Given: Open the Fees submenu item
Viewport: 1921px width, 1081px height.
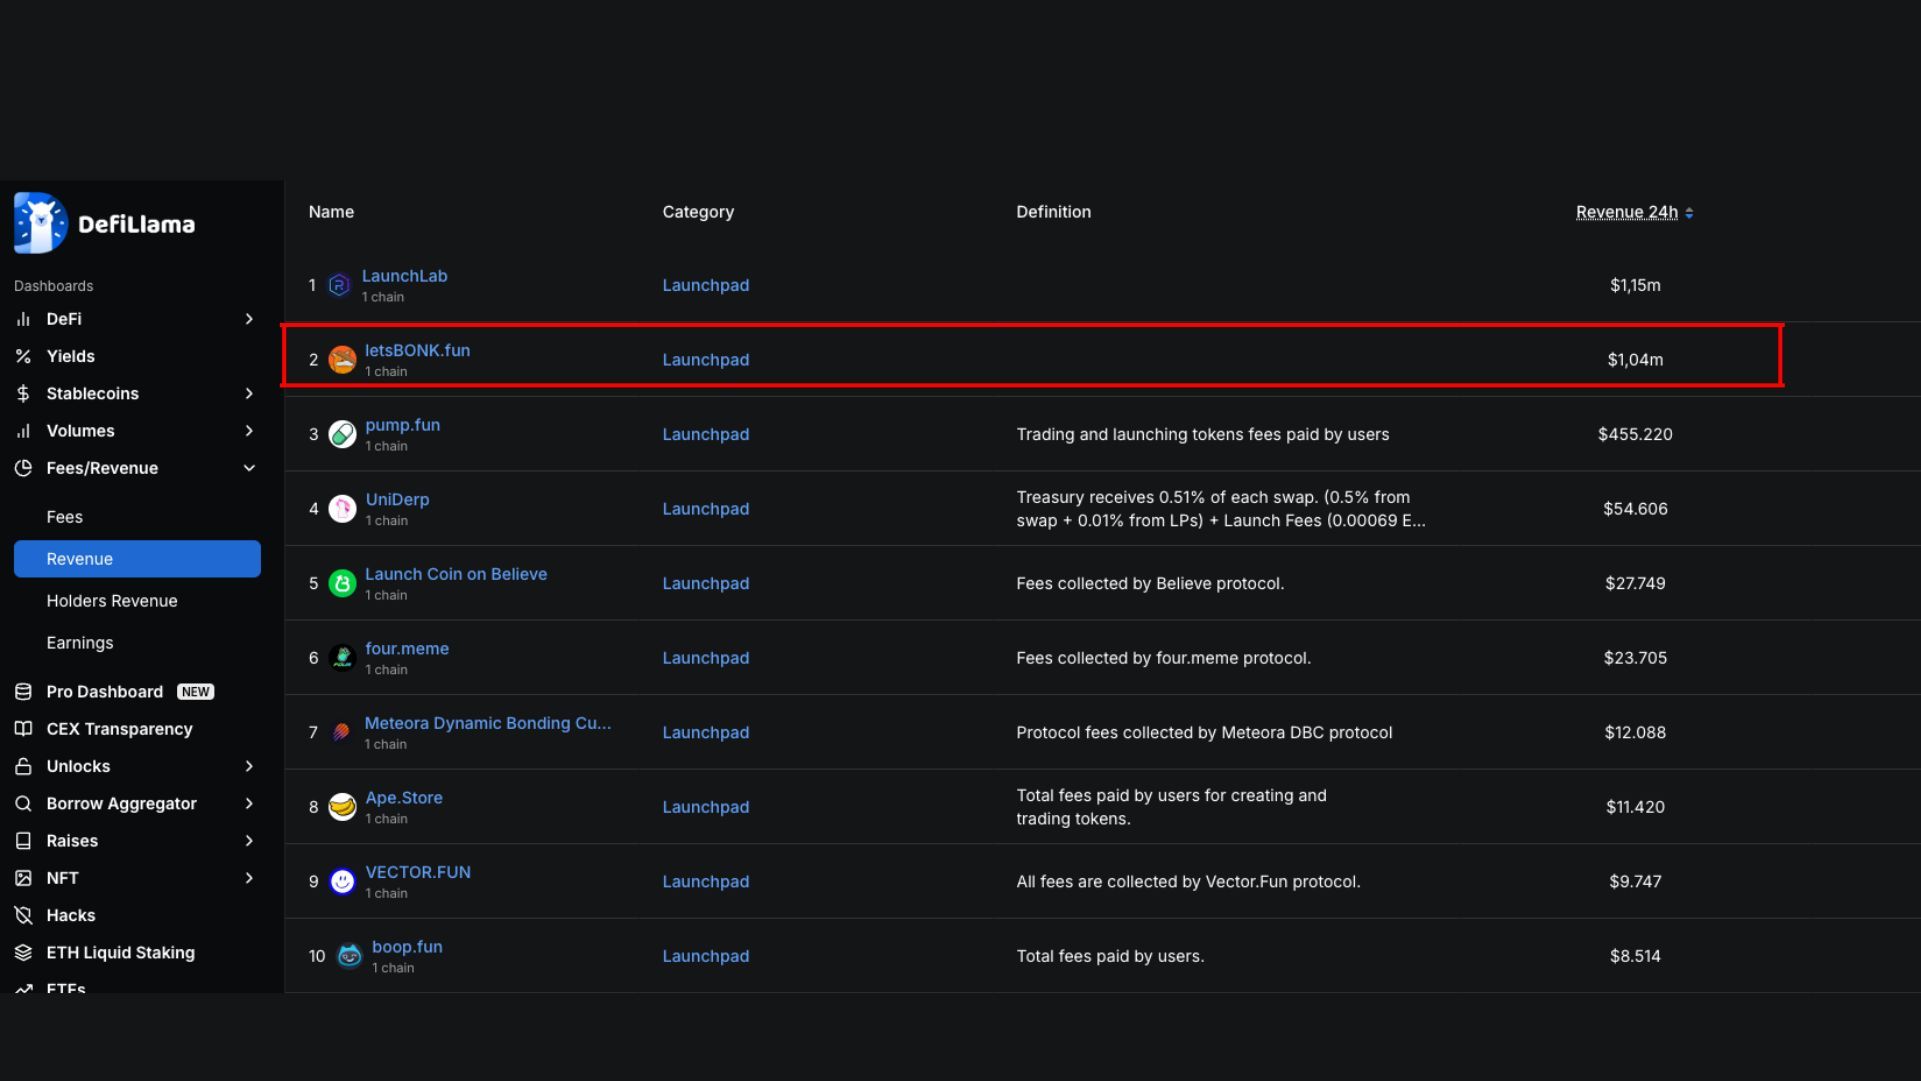Looking at the screenshot, I should tap(64, 517).
